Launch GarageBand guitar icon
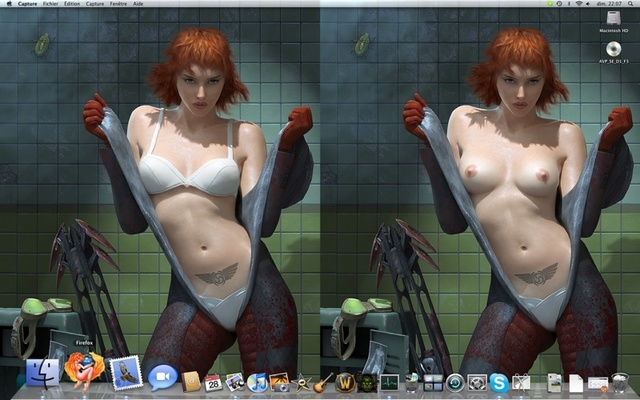 coord(323,382)
